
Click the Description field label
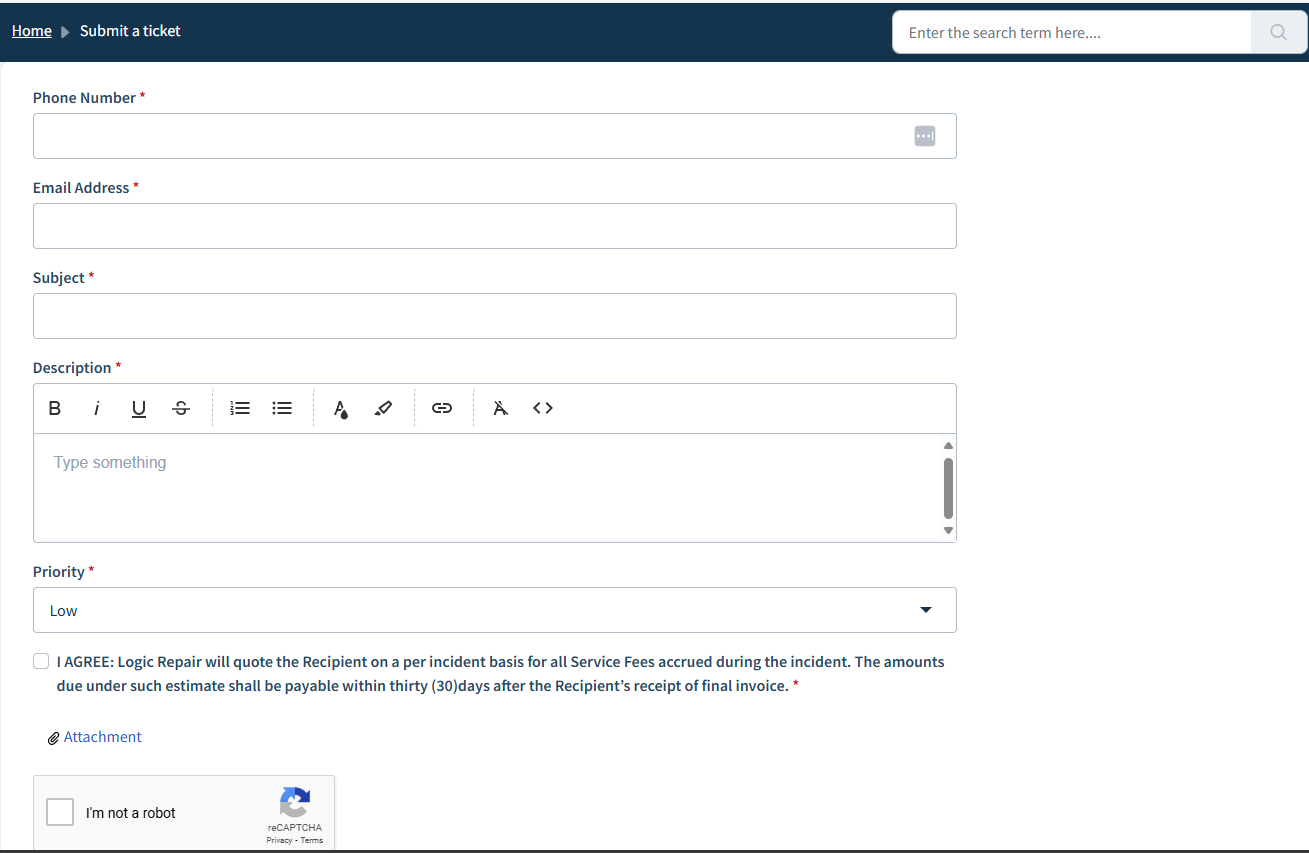72,368
